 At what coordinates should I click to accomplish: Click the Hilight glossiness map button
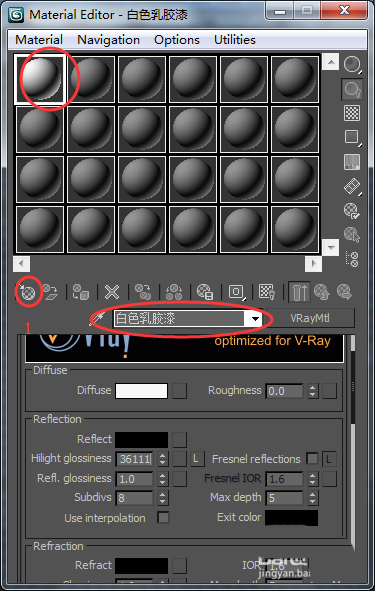179,459
